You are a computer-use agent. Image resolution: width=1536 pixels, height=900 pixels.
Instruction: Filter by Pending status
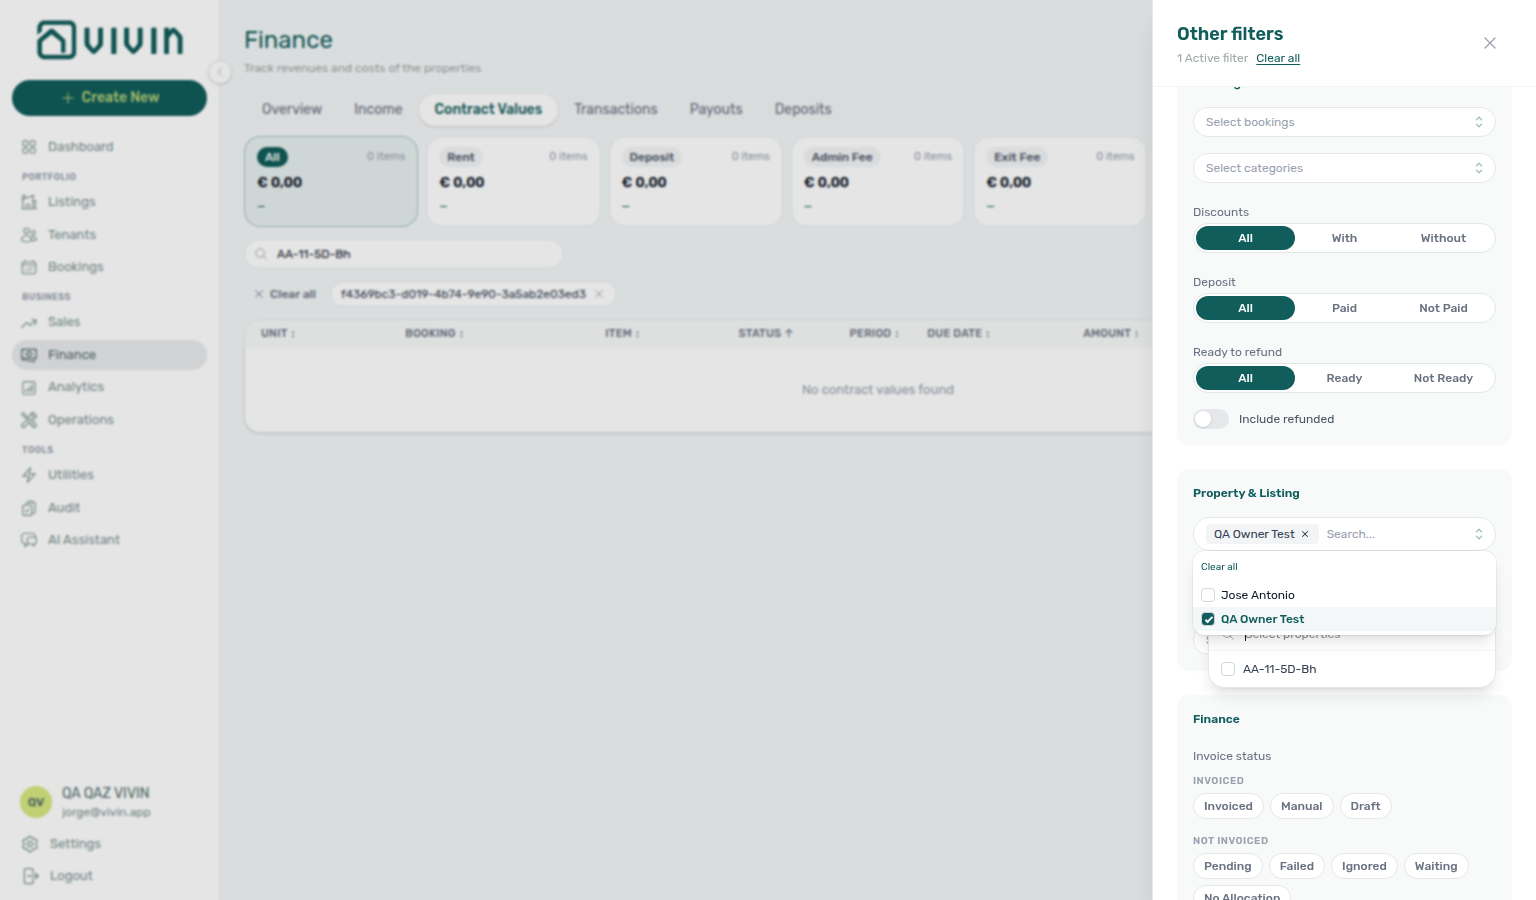point(1227,866)
